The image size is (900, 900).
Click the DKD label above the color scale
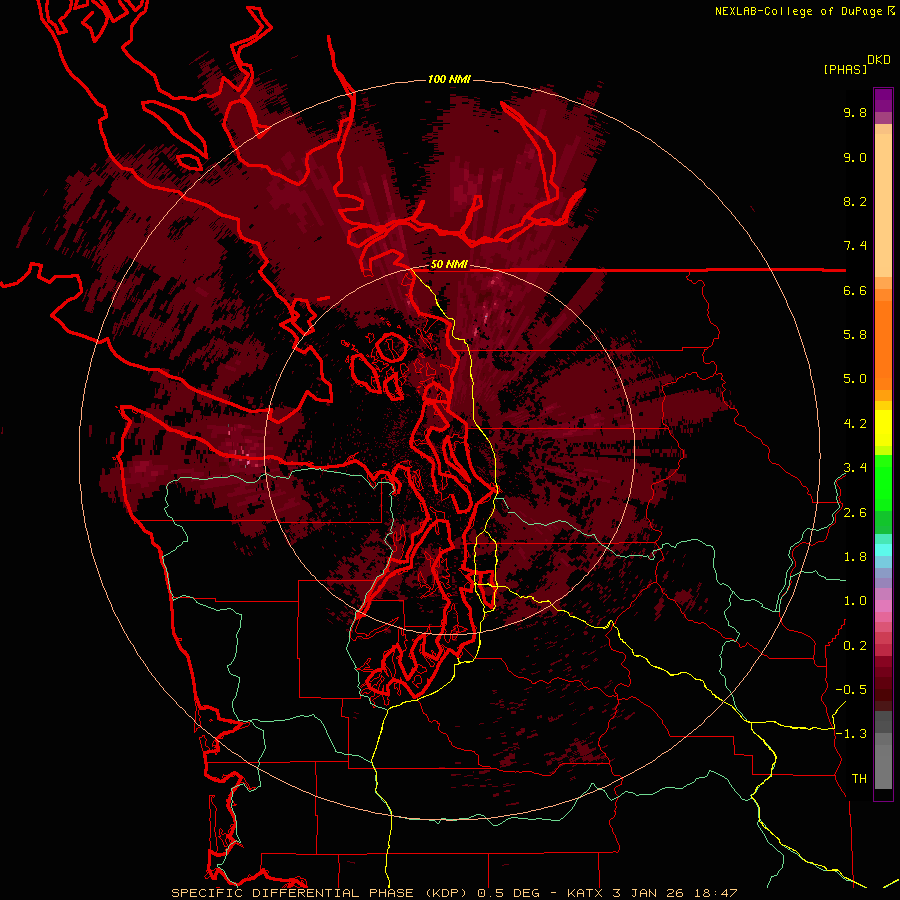click(x=879, y=60)
